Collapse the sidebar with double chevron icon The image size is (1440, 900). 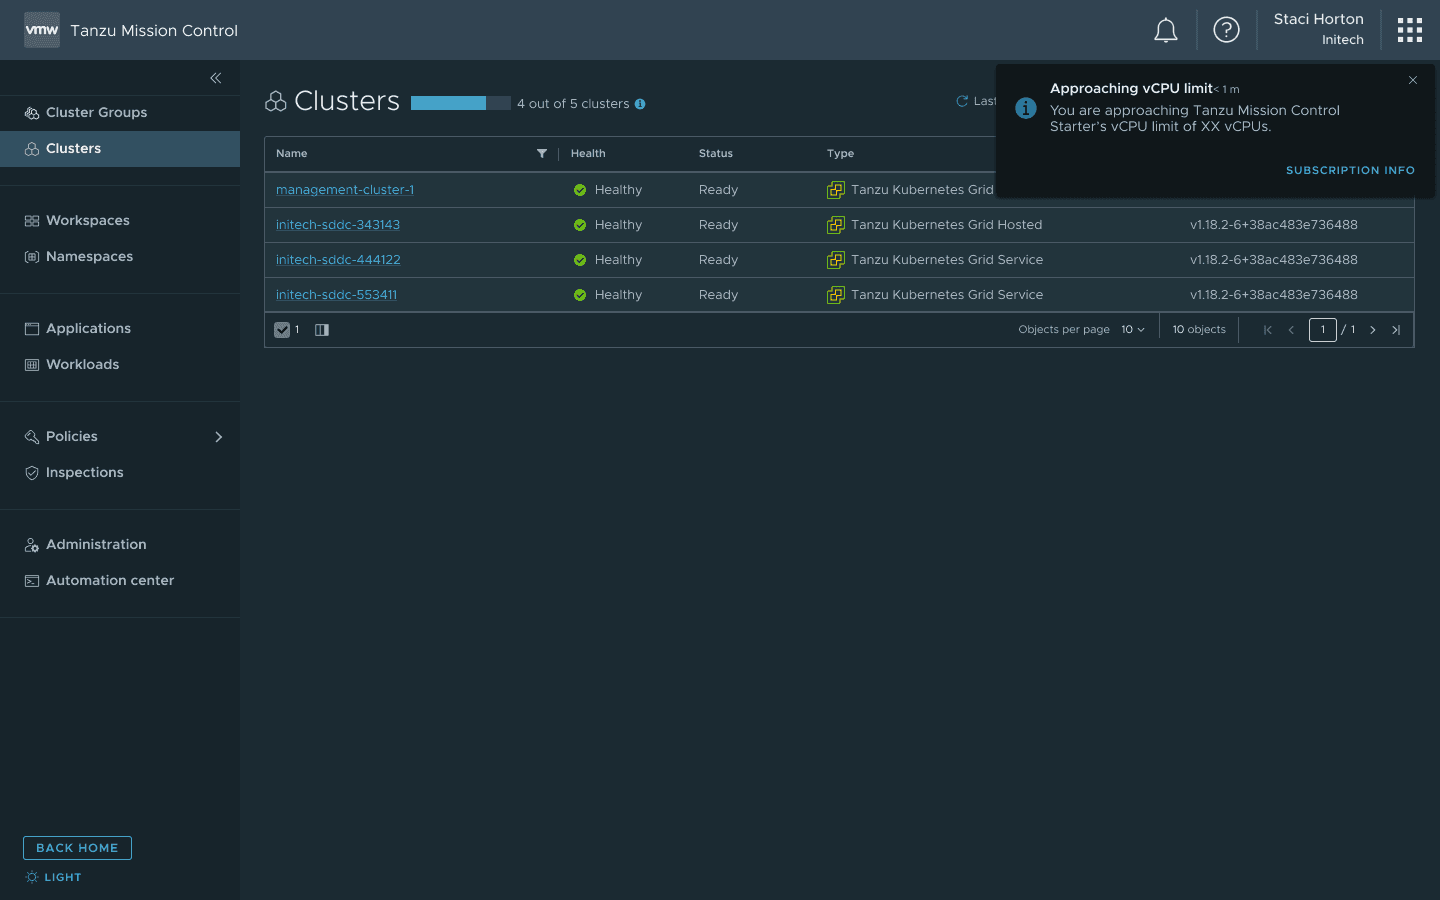click(x=216, y=78)
